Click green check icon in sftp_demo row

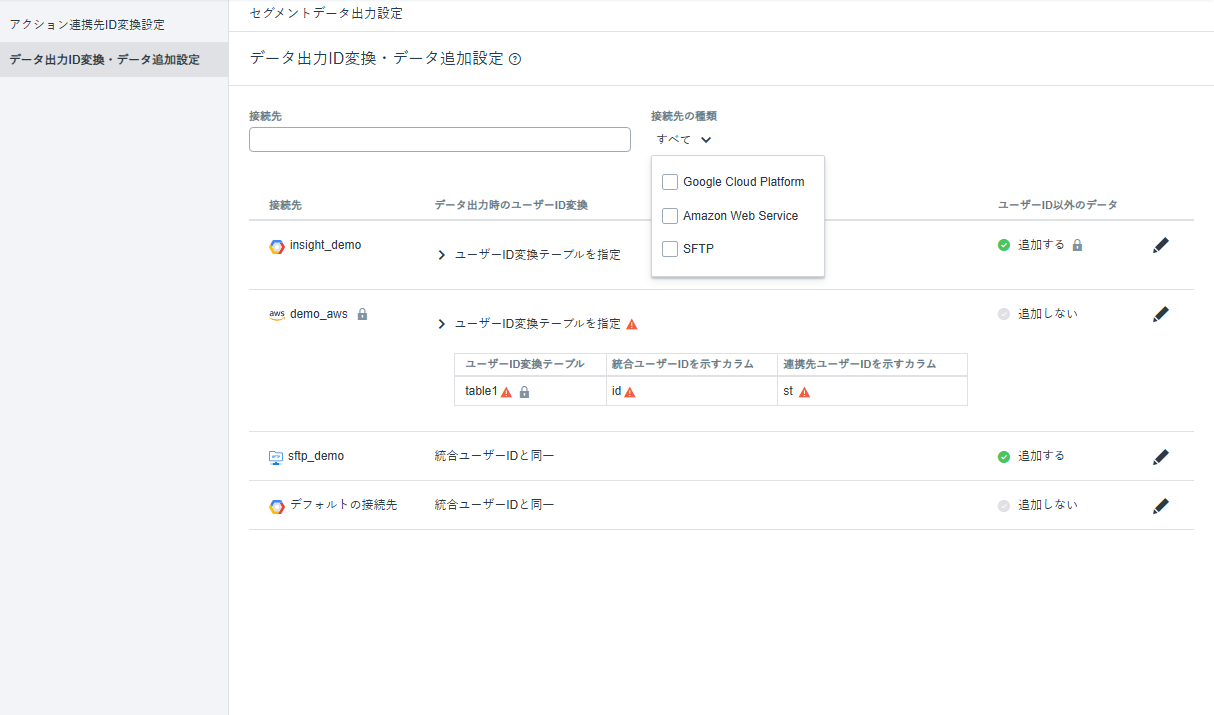click(1004, 457)
